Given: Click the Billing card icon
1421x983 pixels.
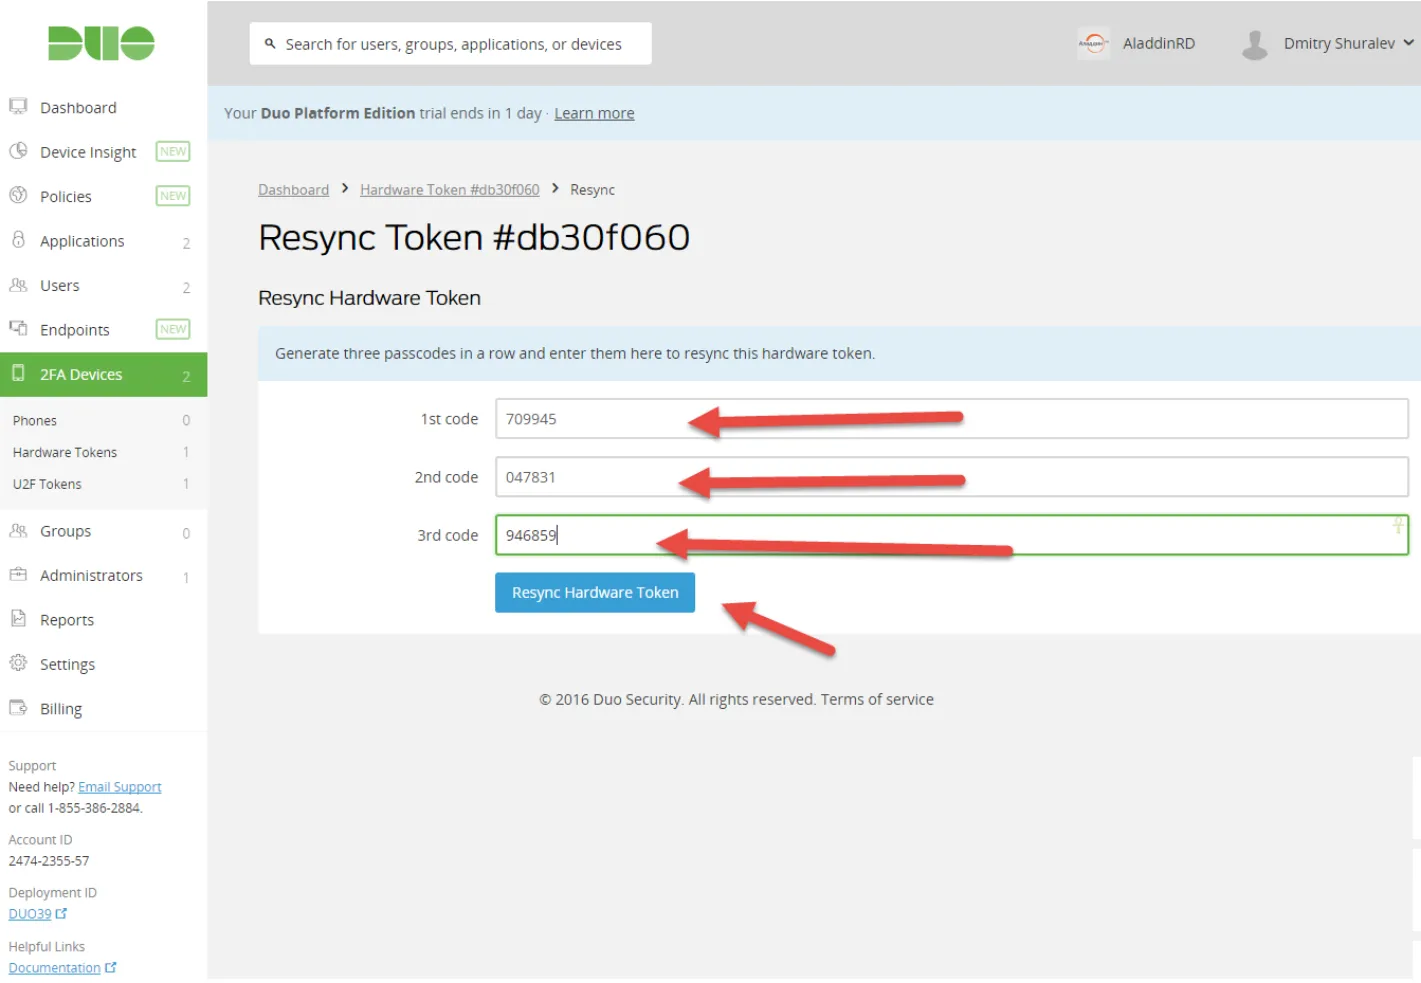Looking at the screenshot, I should point(18,708).
